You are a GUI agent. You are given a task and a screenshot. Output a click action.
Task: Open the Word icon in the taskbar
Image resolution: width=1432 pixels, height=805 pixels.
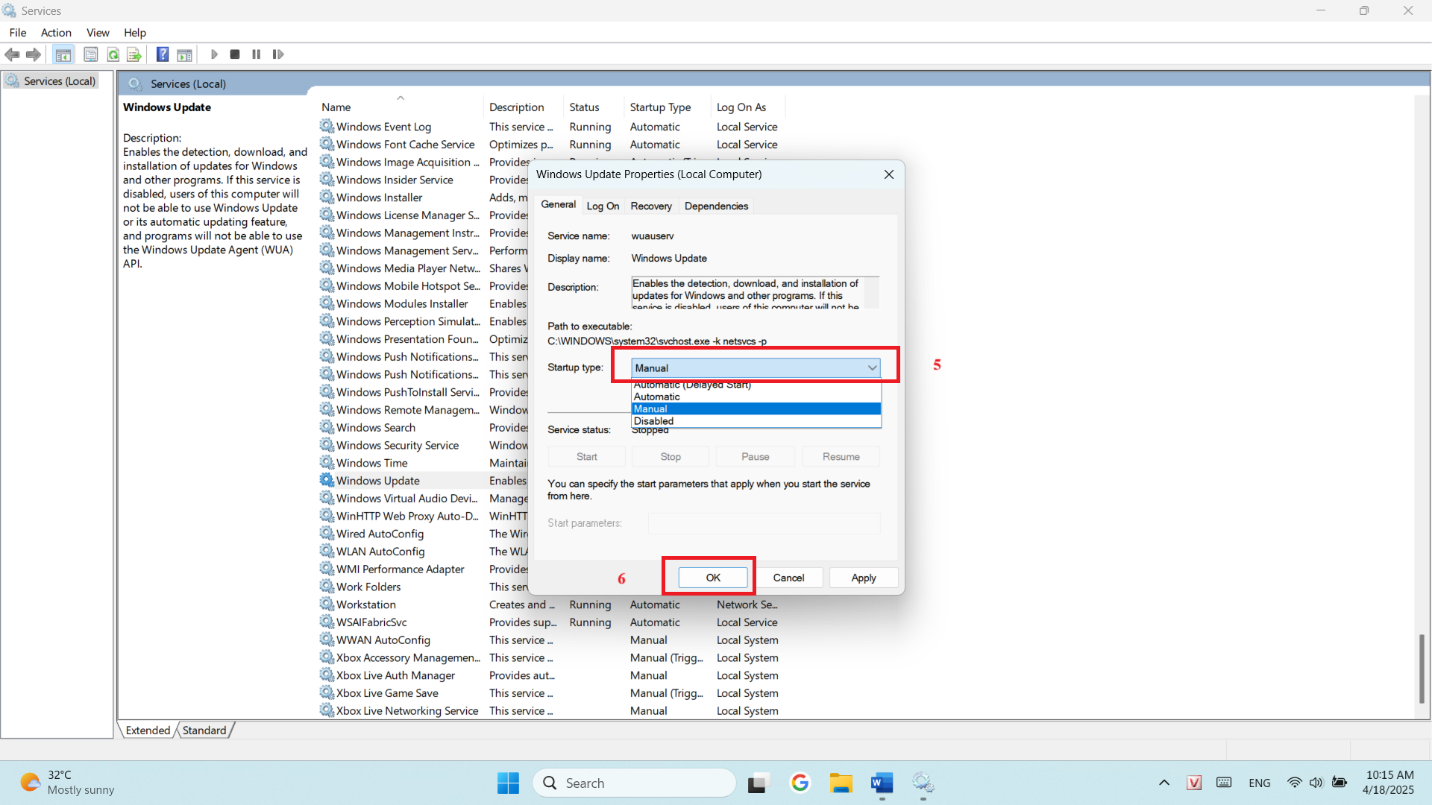point(881,783)
